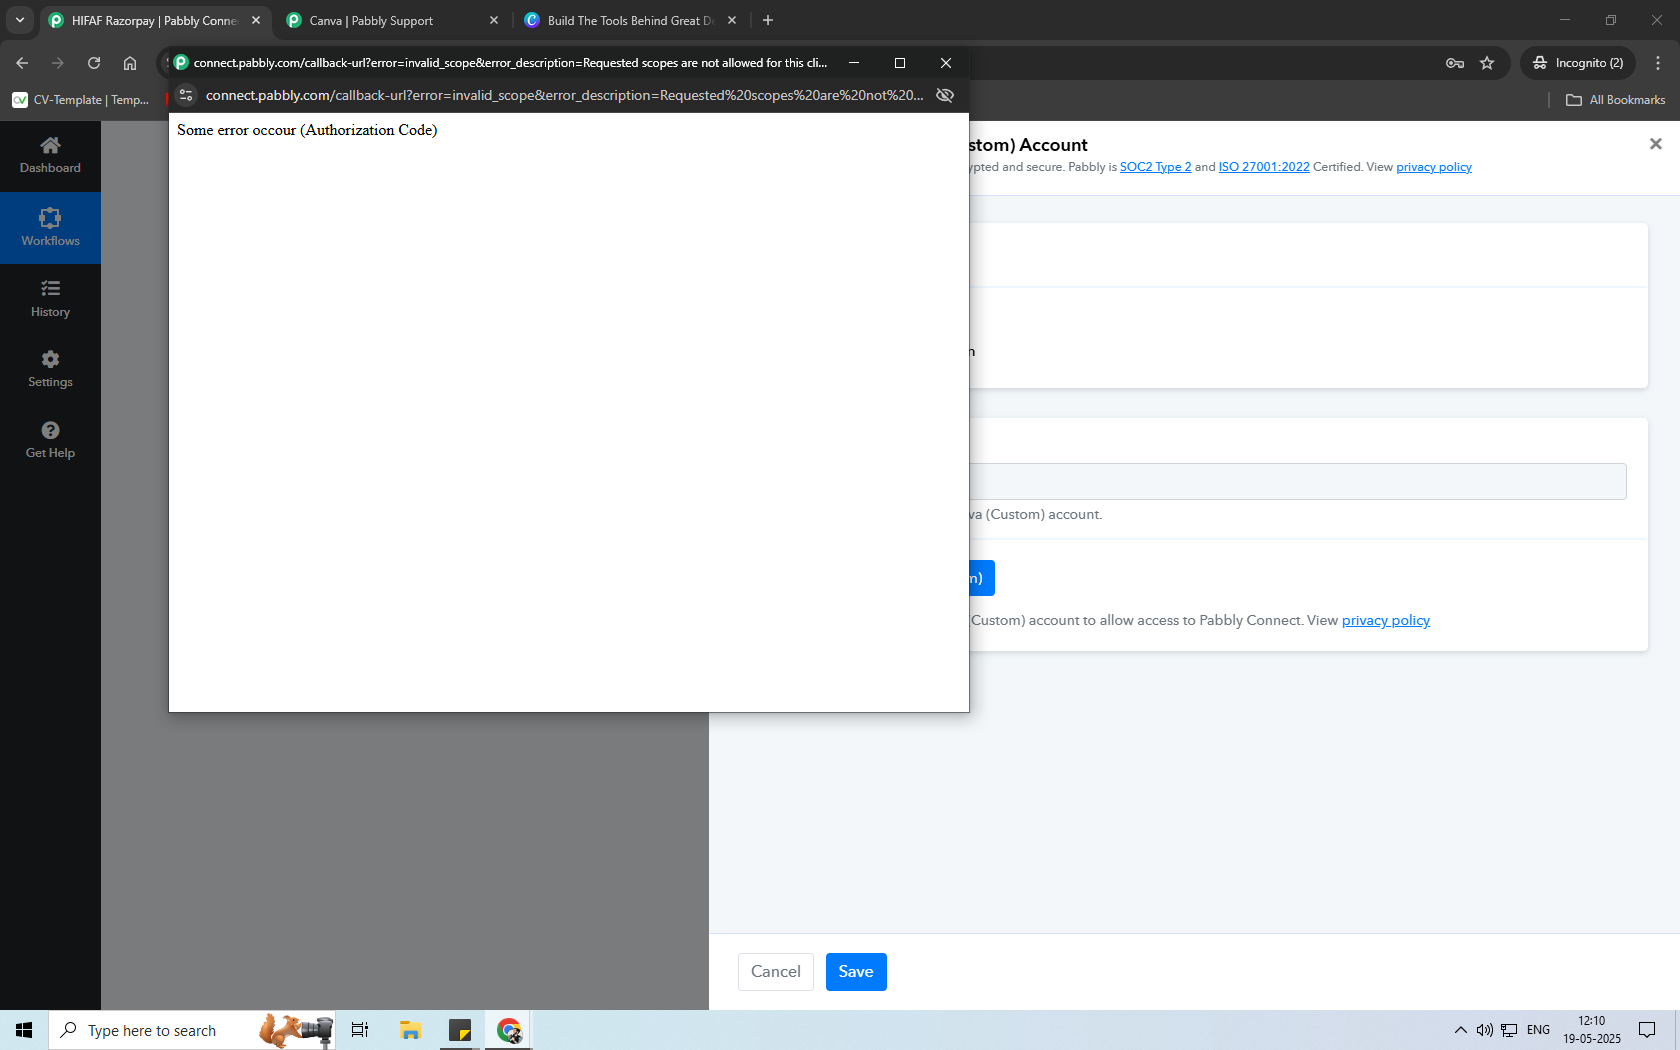Screen dimensions: 1680x1050
Task: Open the SOC2 Type 2 link
Action: coord(1155,167)
